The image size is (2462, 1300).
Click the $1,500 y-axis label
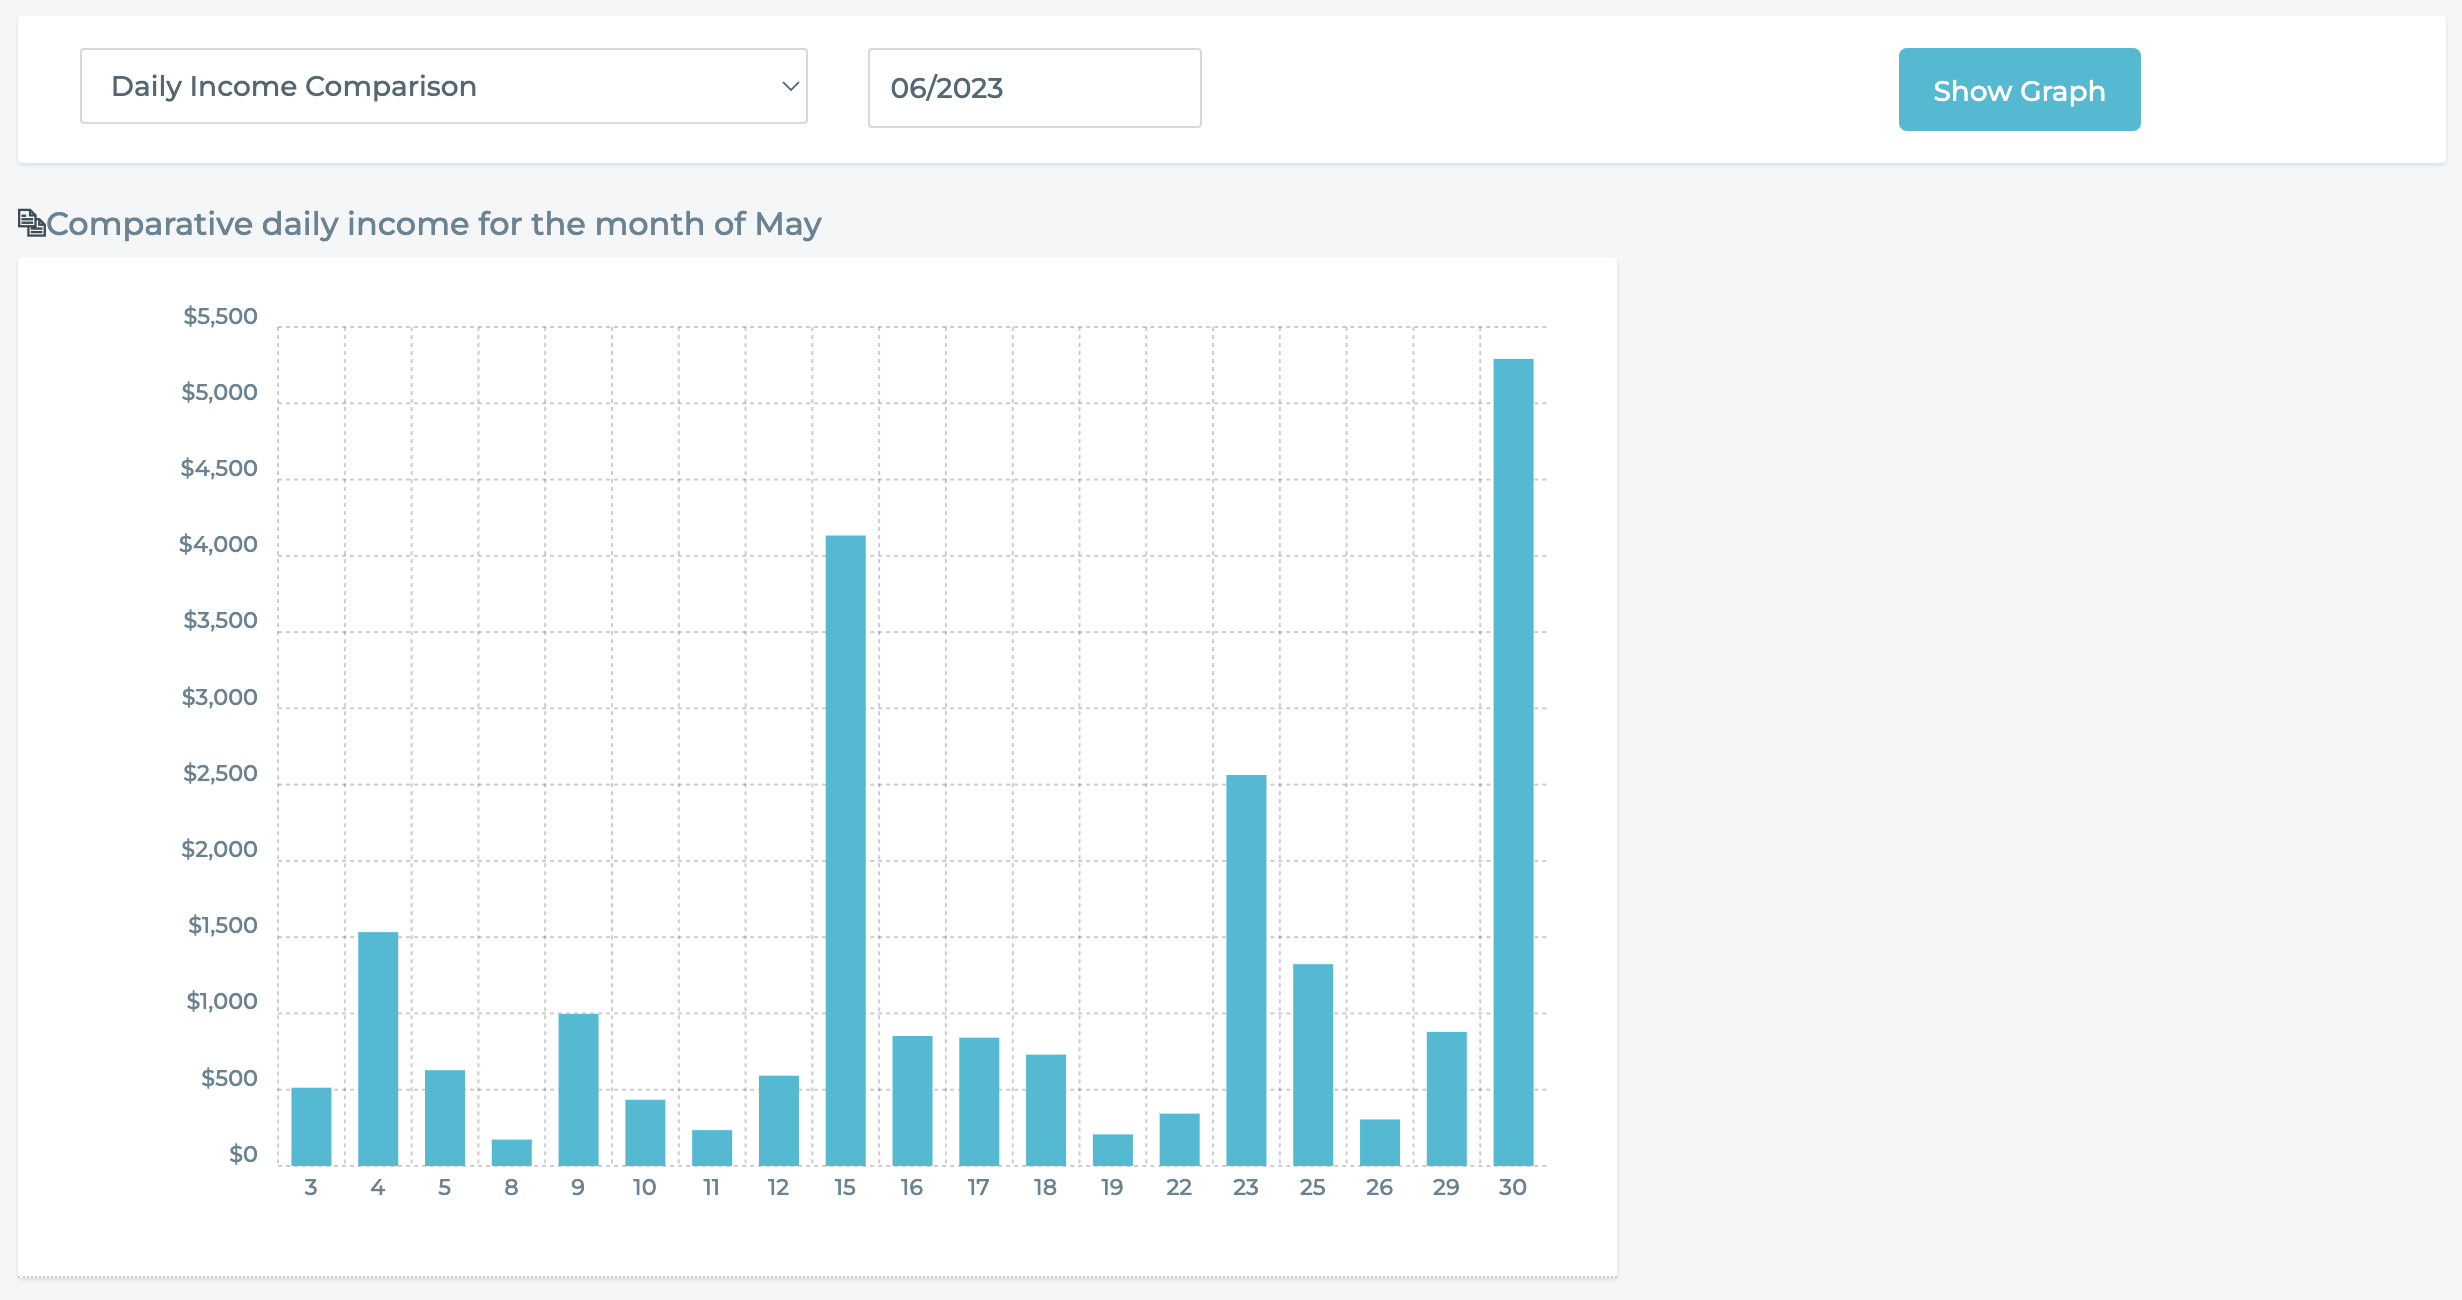pyautogui.click(x=223, y=926)
